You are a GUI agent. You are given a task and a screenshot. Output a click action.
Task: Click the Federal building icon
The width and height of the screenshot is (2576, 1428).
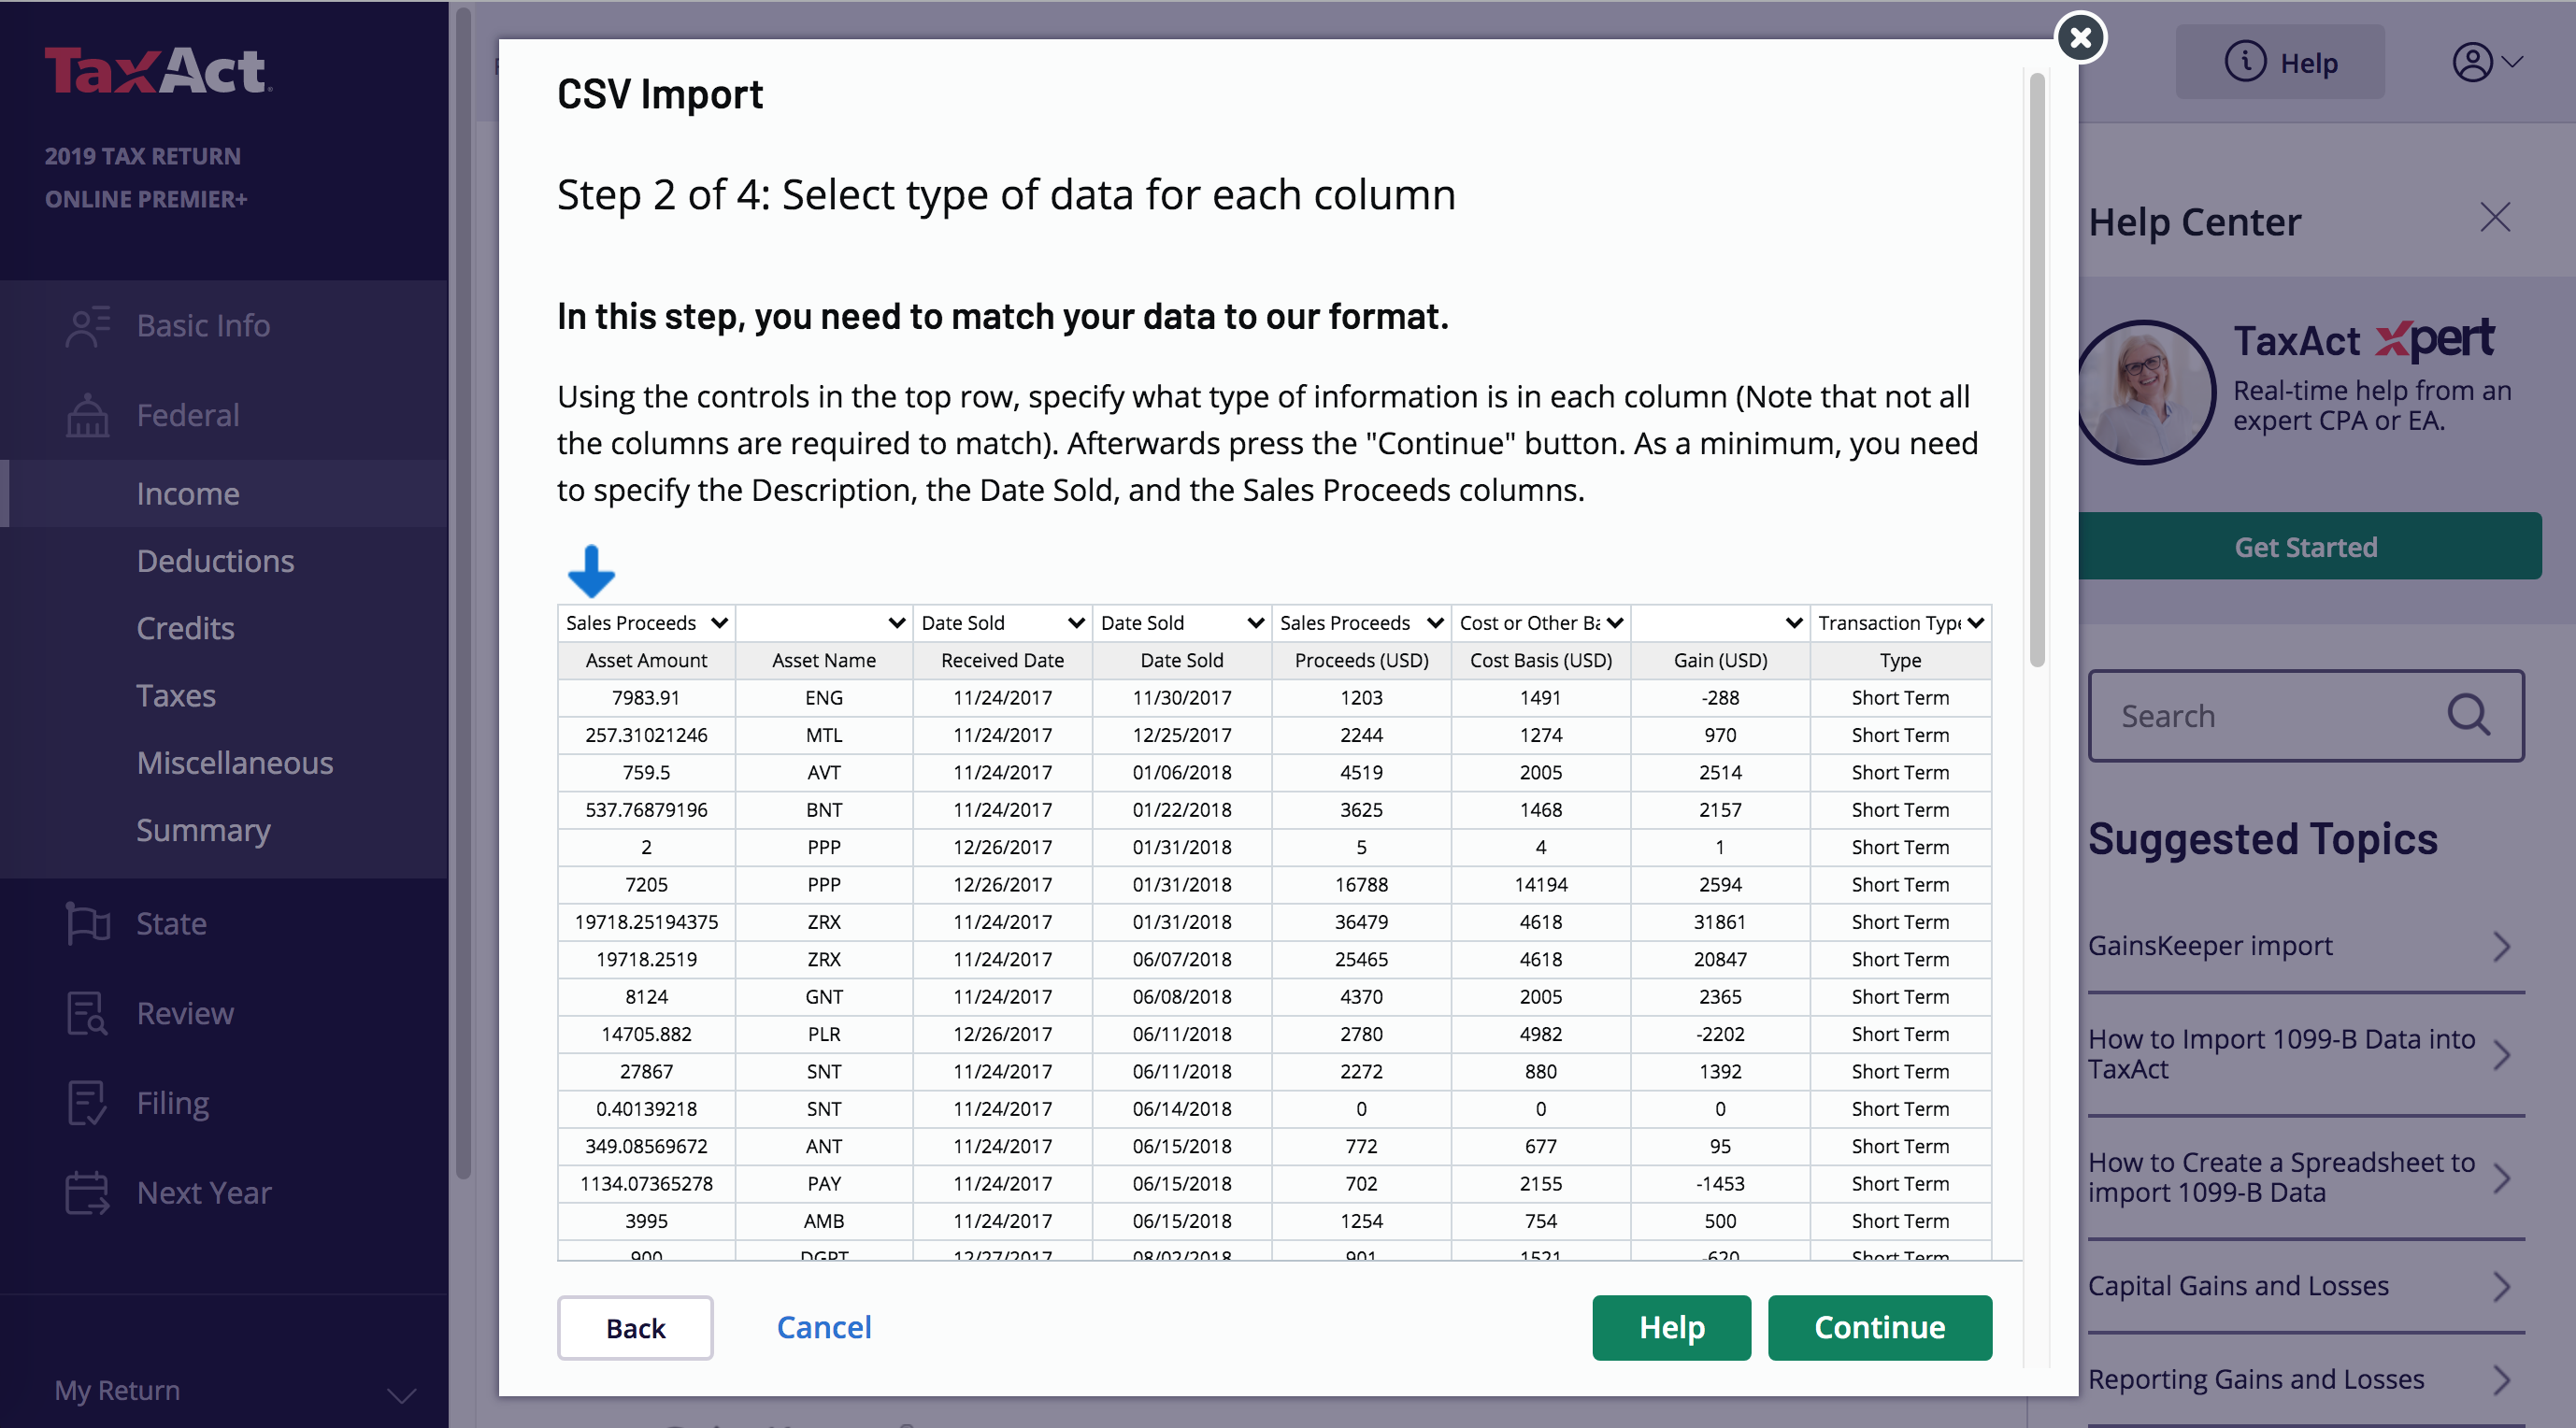(x=87, y=415)
